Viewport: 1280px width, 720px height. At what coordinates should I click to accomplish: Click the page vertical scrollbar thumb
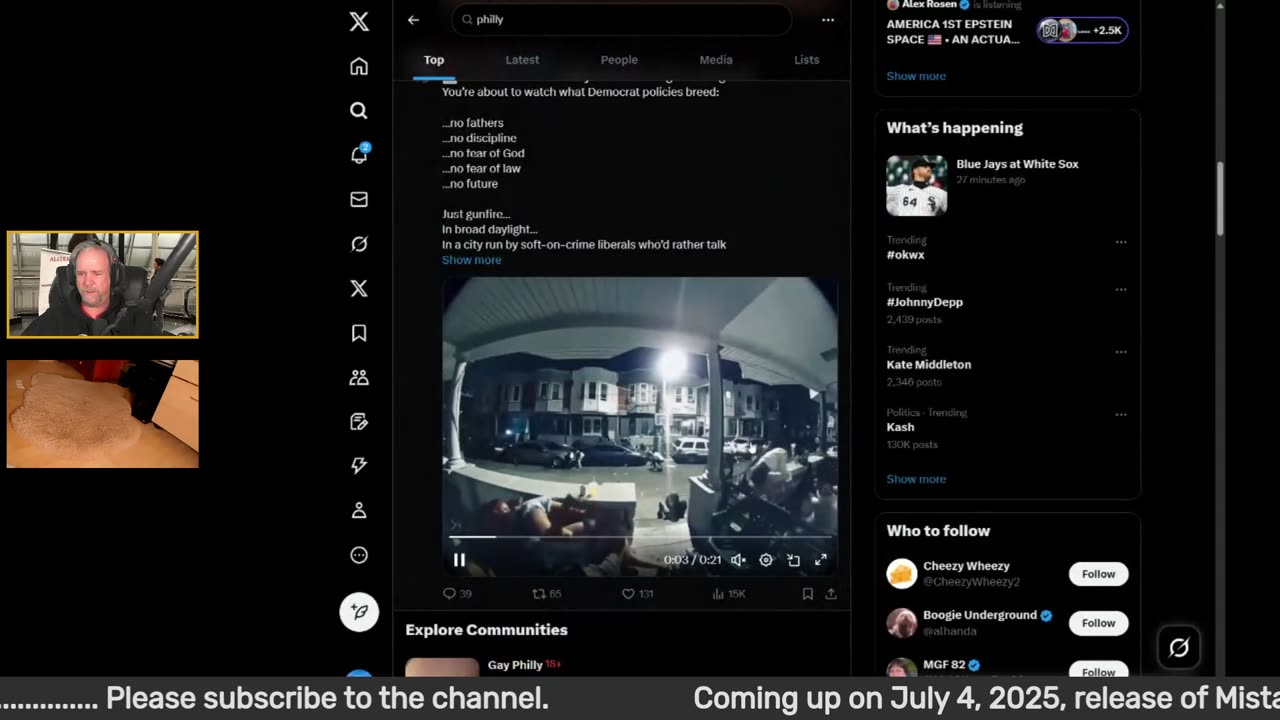point(1220,199)
